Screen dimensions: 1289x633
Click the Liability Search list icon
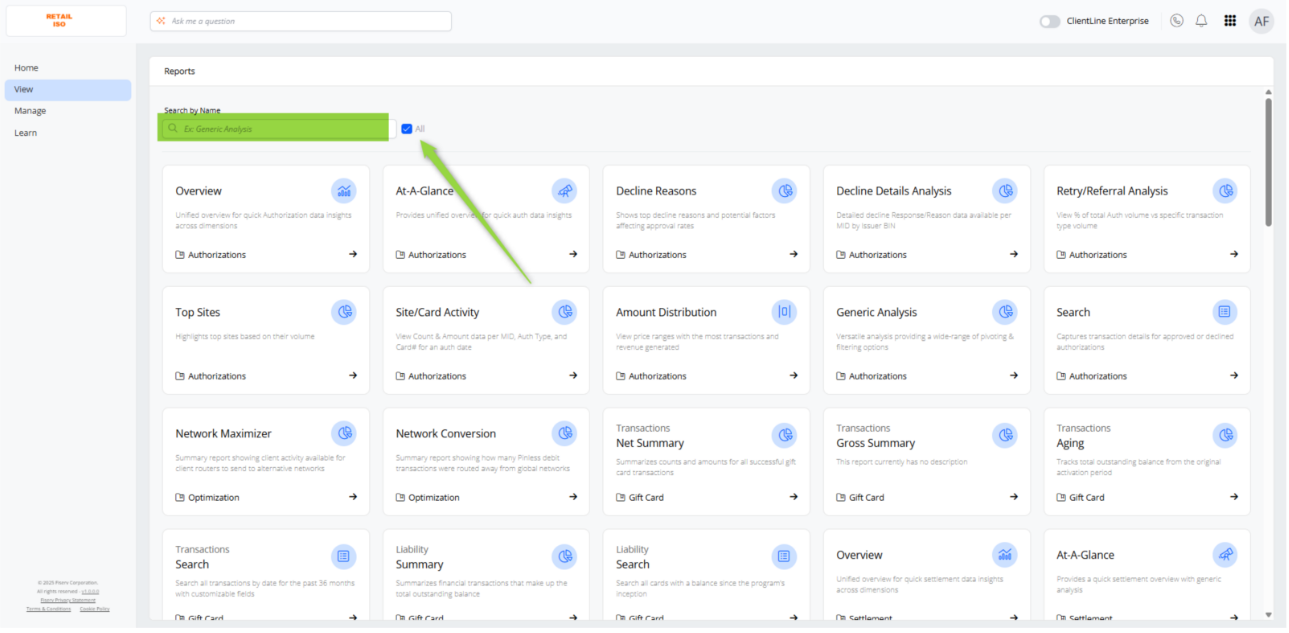point(784,556)
